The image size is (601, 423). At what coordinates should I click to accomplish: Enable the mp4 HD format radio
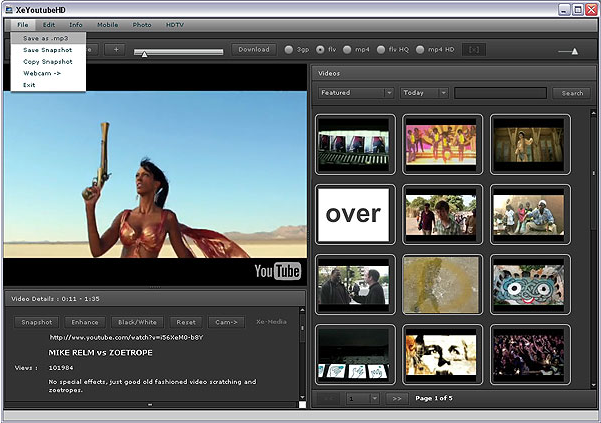[x=420, y=50]
